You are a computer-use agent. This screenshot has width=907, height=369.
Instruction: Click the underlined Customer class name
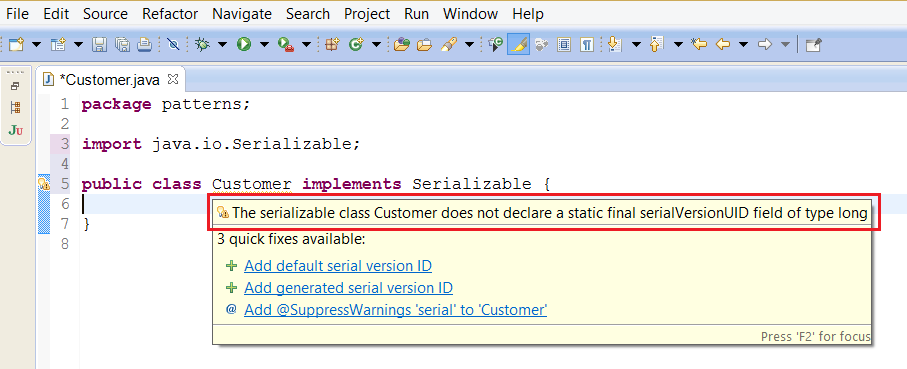[x=252, y=184]
